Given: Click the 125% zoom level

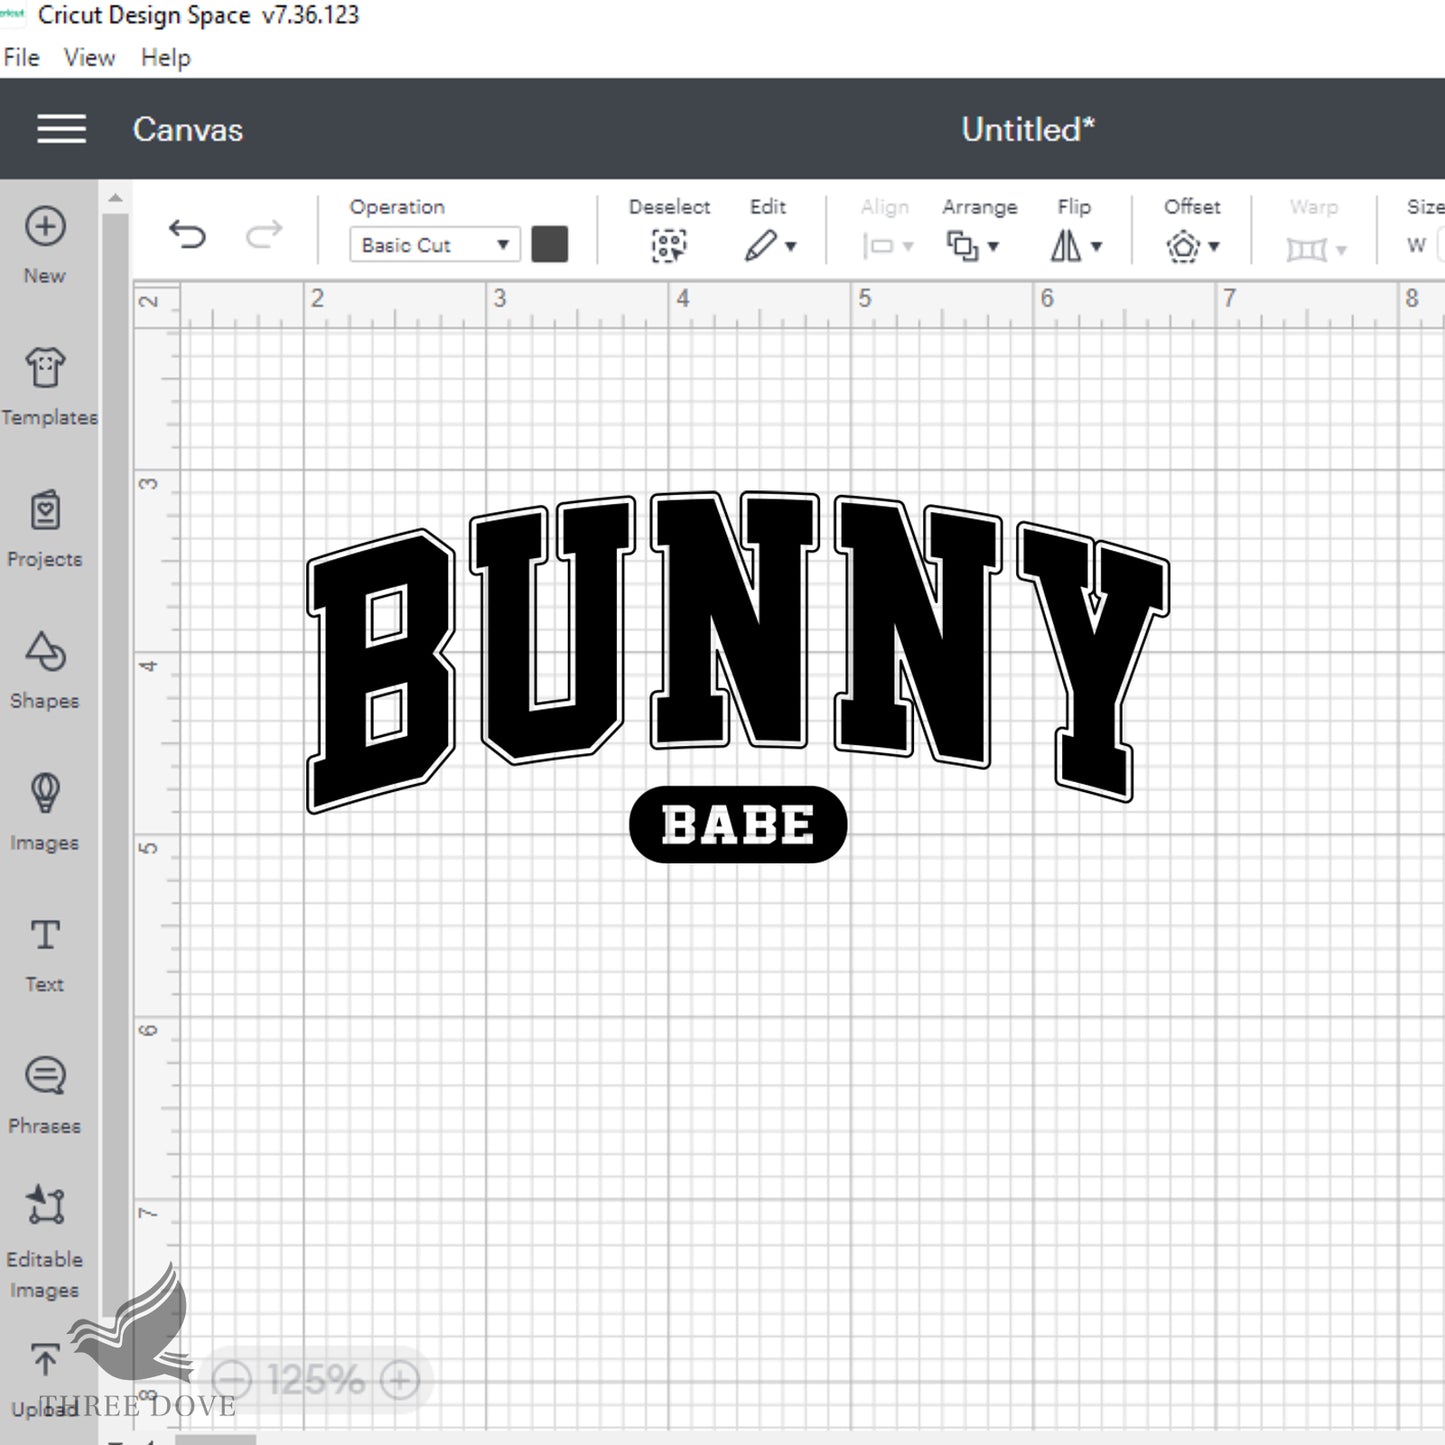Looking at the screenshot, I should click(316, 1381).
